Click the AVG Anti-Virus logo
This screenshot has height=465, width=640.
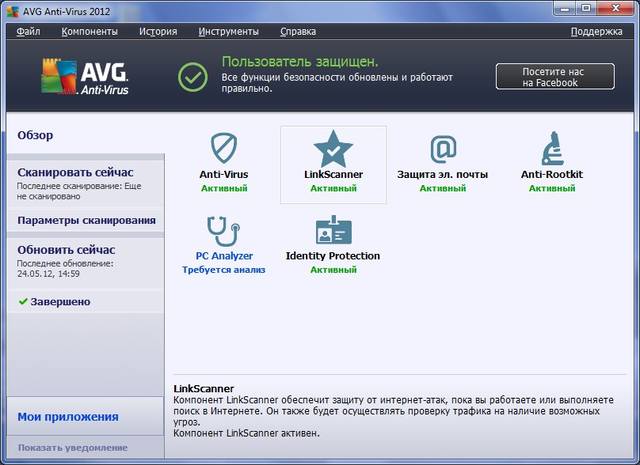pos(85,77)
